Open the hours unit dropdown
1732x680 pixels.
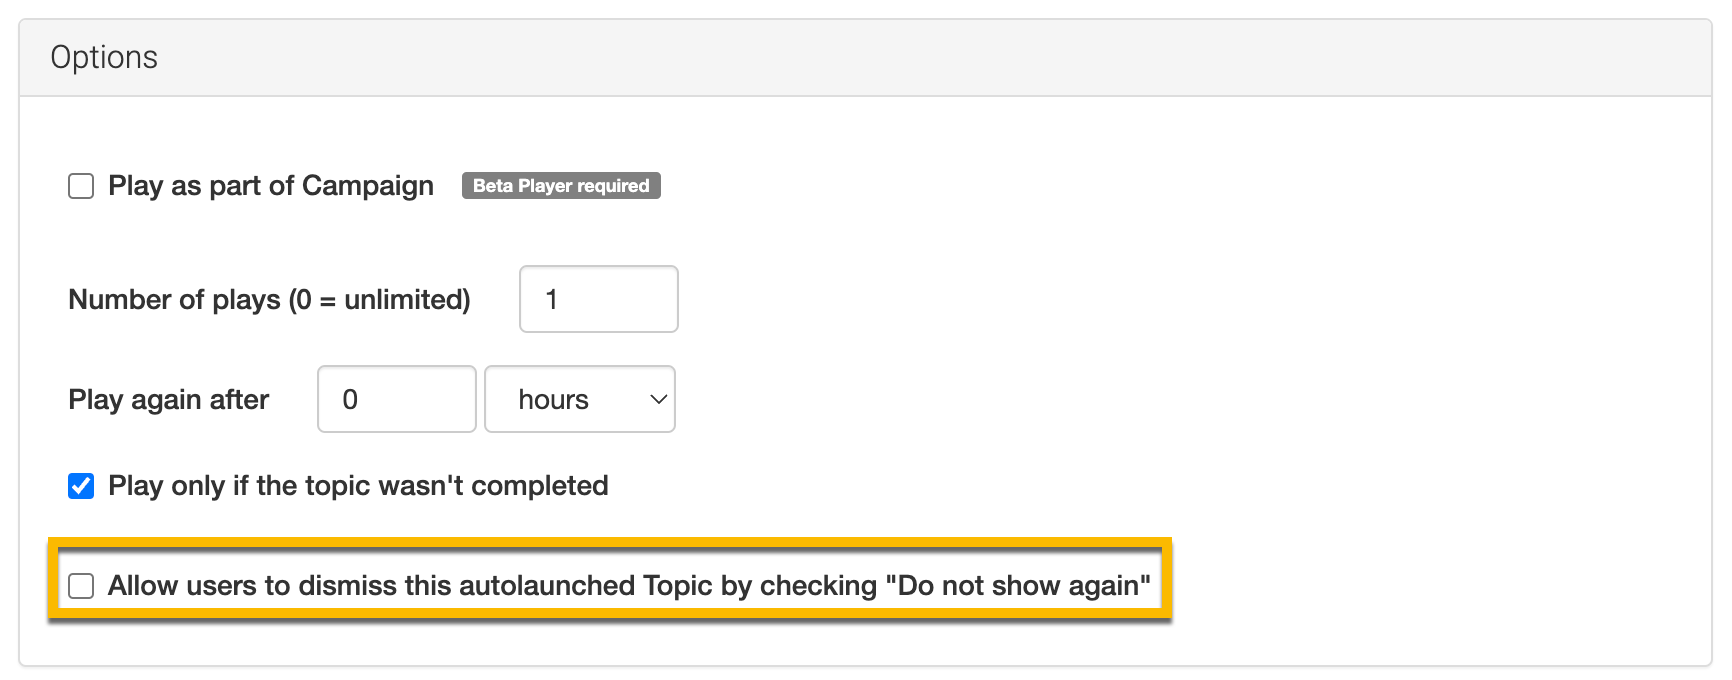click(579, 399)
